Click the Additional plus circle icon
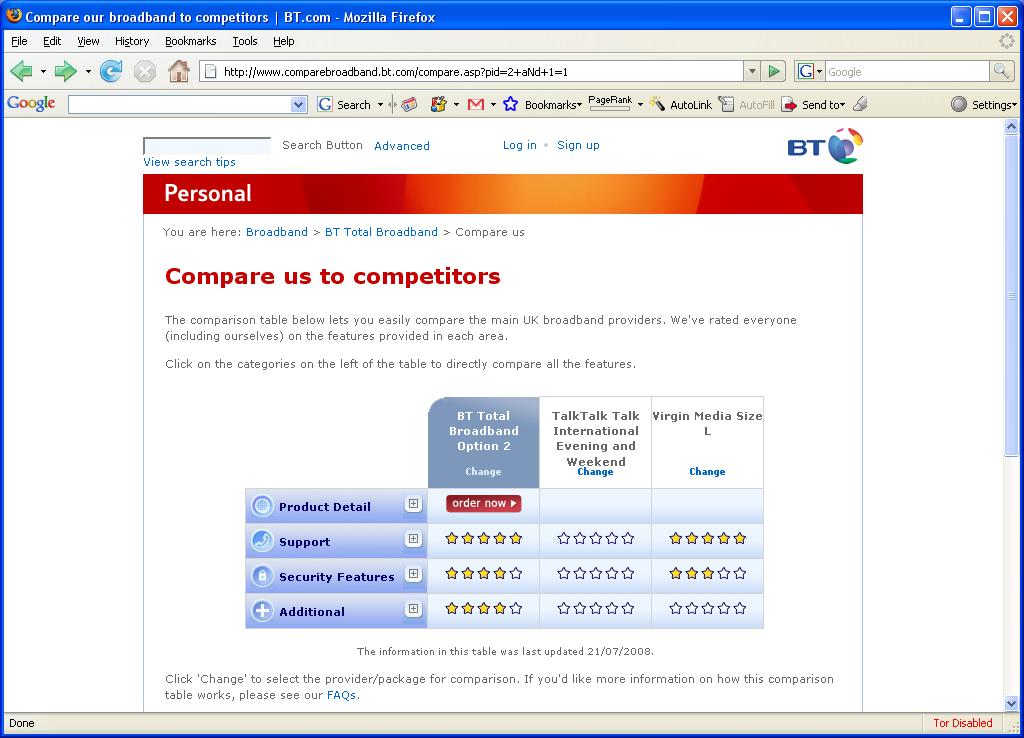 (262, 611)
